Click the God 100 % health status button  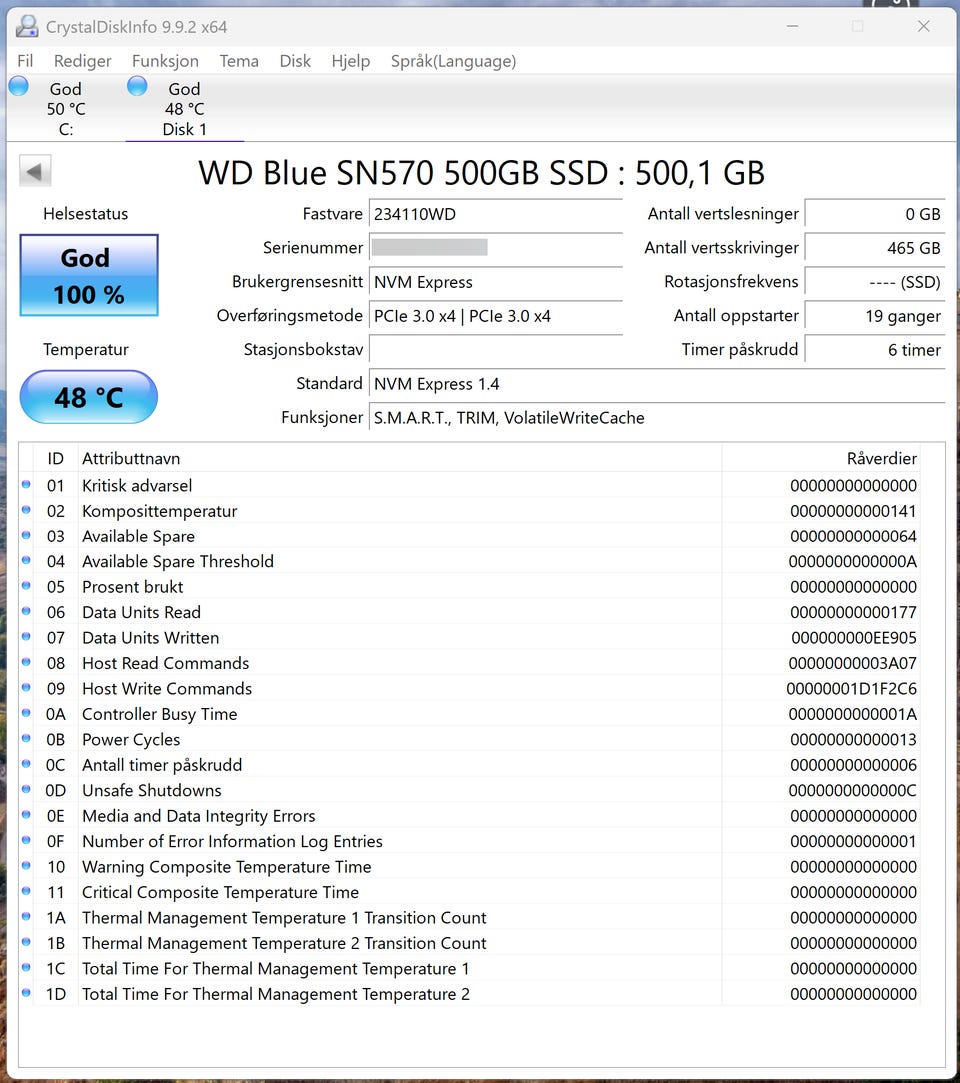(89, 275)
